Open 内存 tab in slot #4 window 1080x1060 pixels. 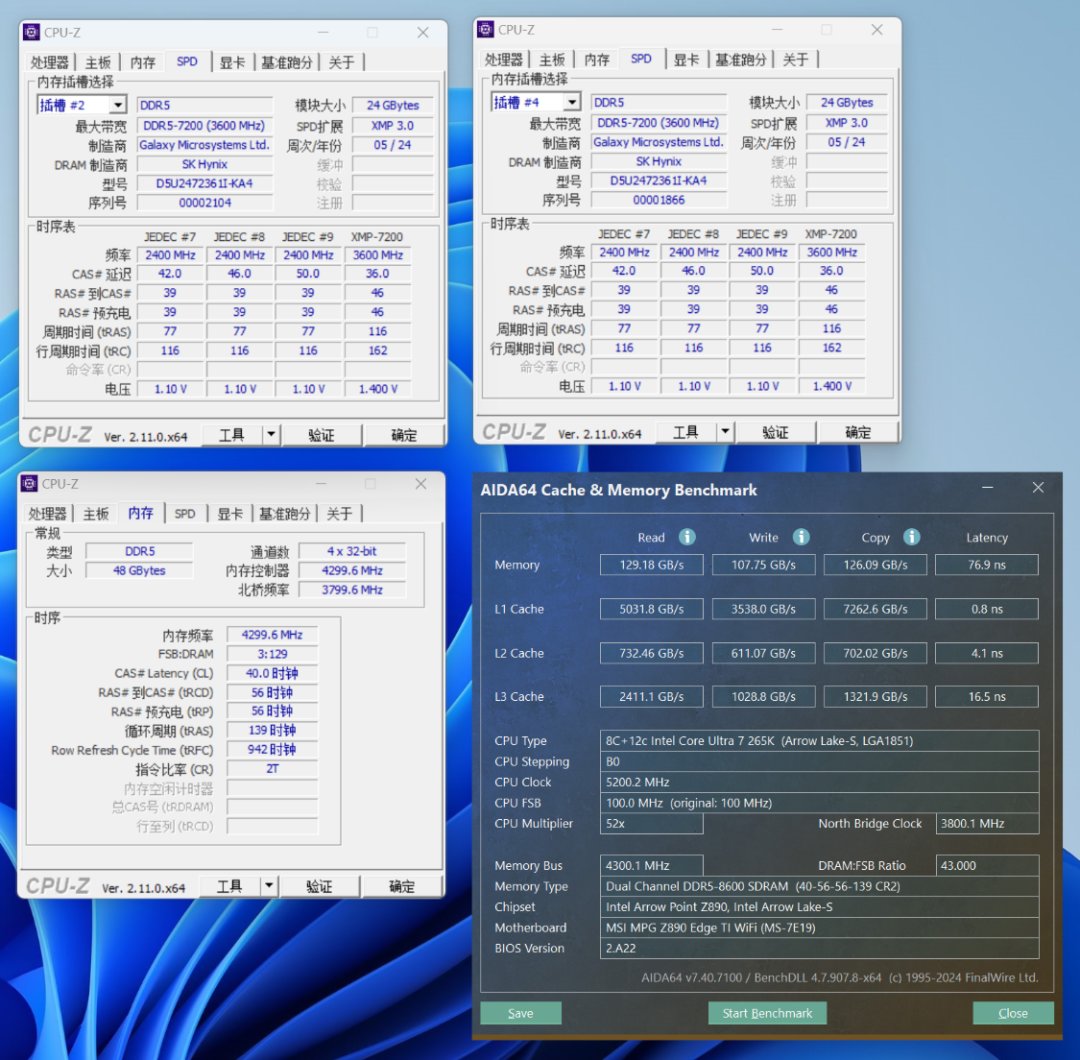click(596, 60)
